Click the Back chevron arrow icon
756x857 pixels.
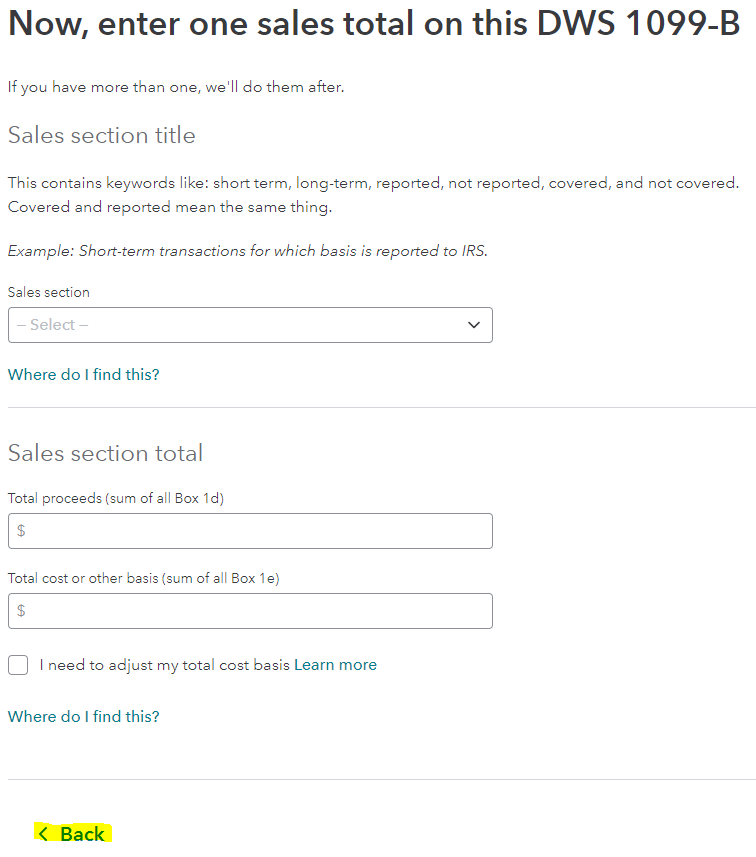click(x=44, y=834)
